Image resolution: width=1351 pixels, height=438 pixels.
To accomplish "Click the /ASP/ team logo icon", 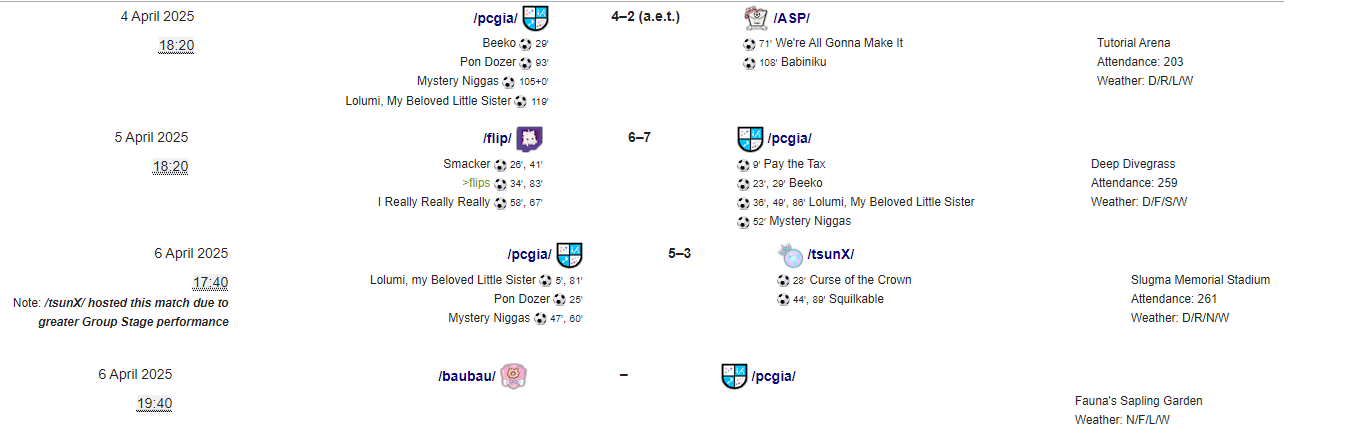I will [755, 18].
